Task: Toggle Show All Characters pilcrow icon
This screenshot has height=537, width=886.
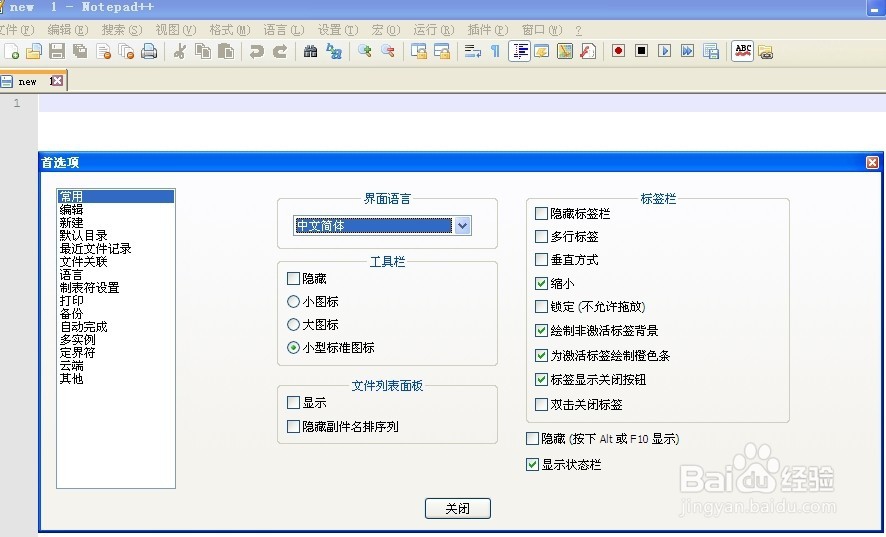Action: [x=495, y=51]
